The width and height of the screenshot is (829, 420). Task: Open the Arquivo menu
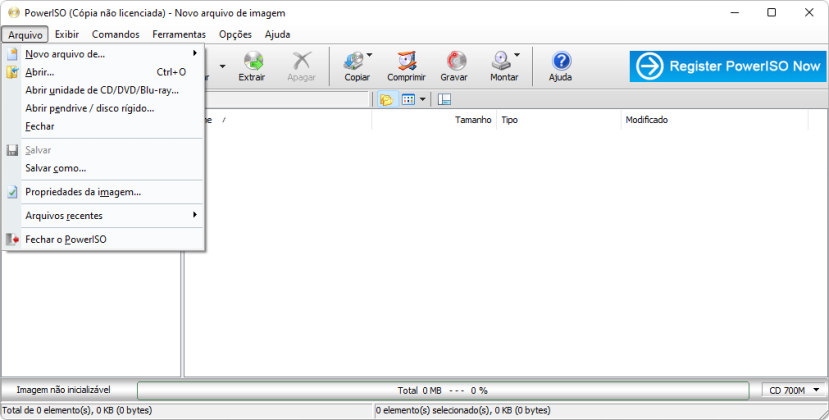(25, 35)
